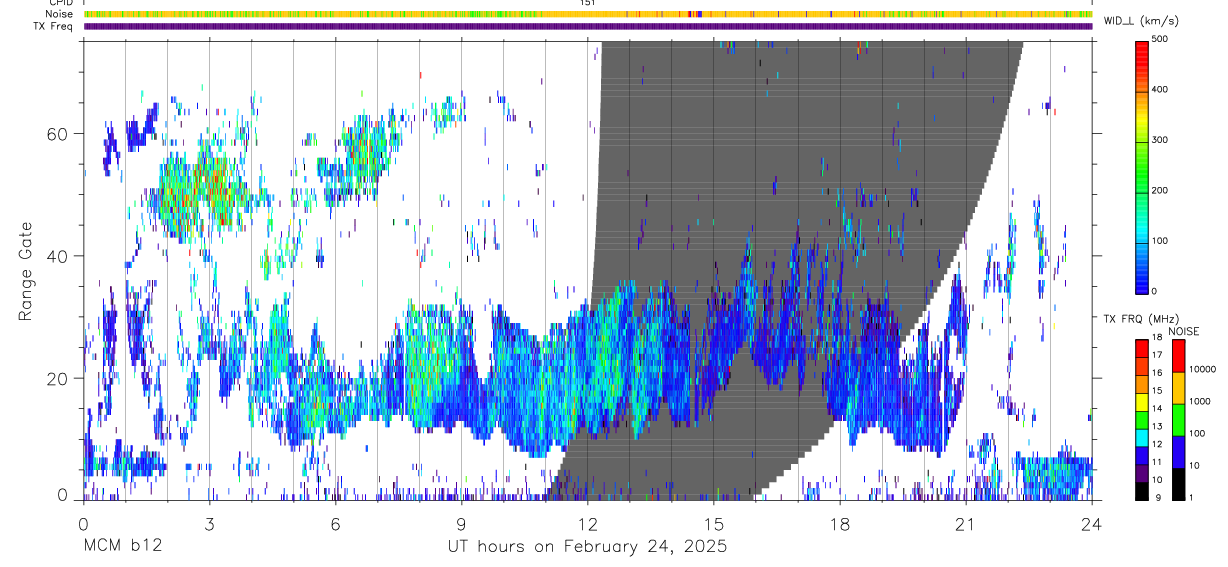The image size is (1228, 567).
Task: Click the '14' label on TX FRQ colorbar
Action: click(1155, 410)
